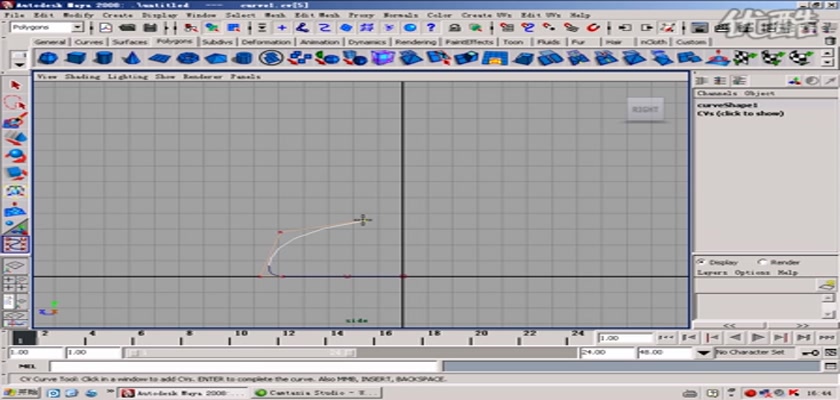
Task: Open the Edit Mesh menu
Action: pos(317,15)
